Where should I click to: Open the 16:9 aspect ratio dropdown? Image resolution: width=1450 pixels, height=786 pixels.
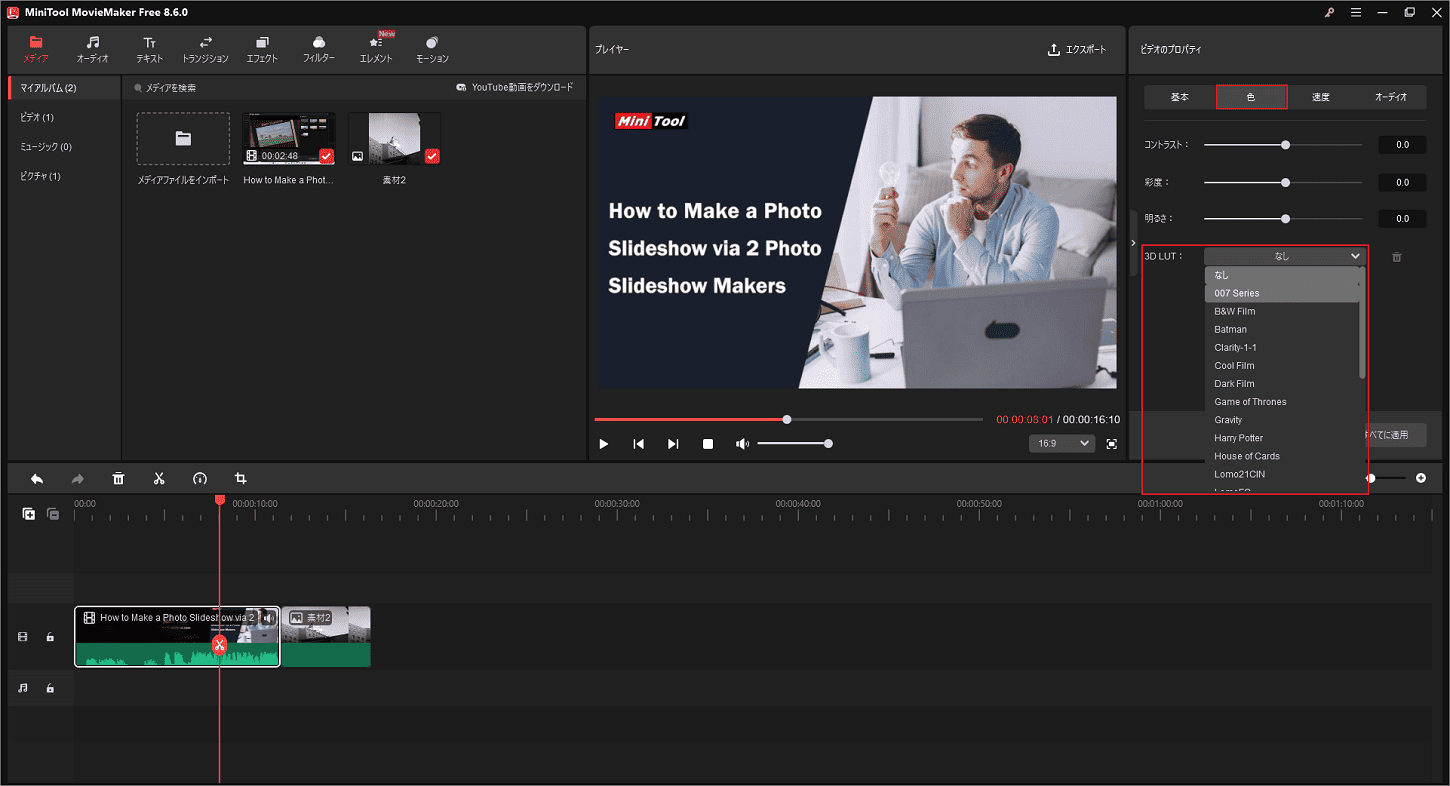tap(1062, 443)
